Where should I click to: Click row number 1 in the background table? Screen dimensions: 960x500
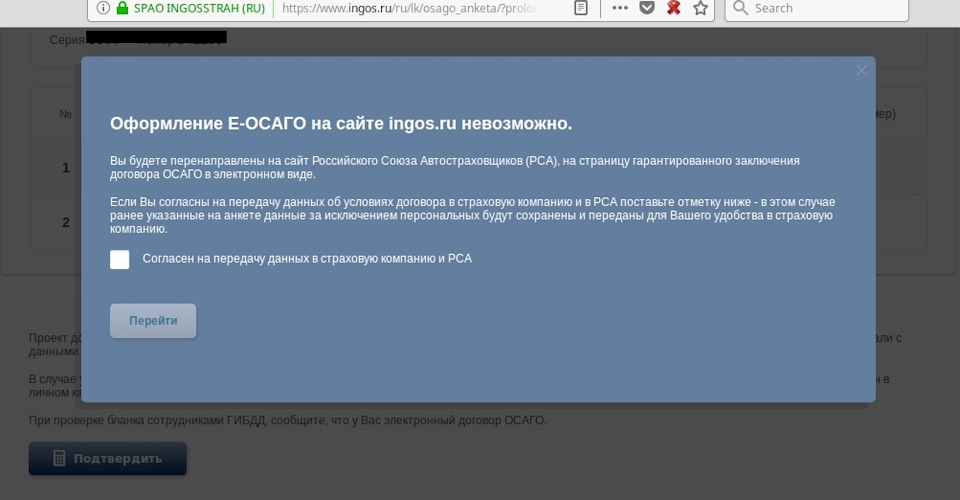coord(66,168)
